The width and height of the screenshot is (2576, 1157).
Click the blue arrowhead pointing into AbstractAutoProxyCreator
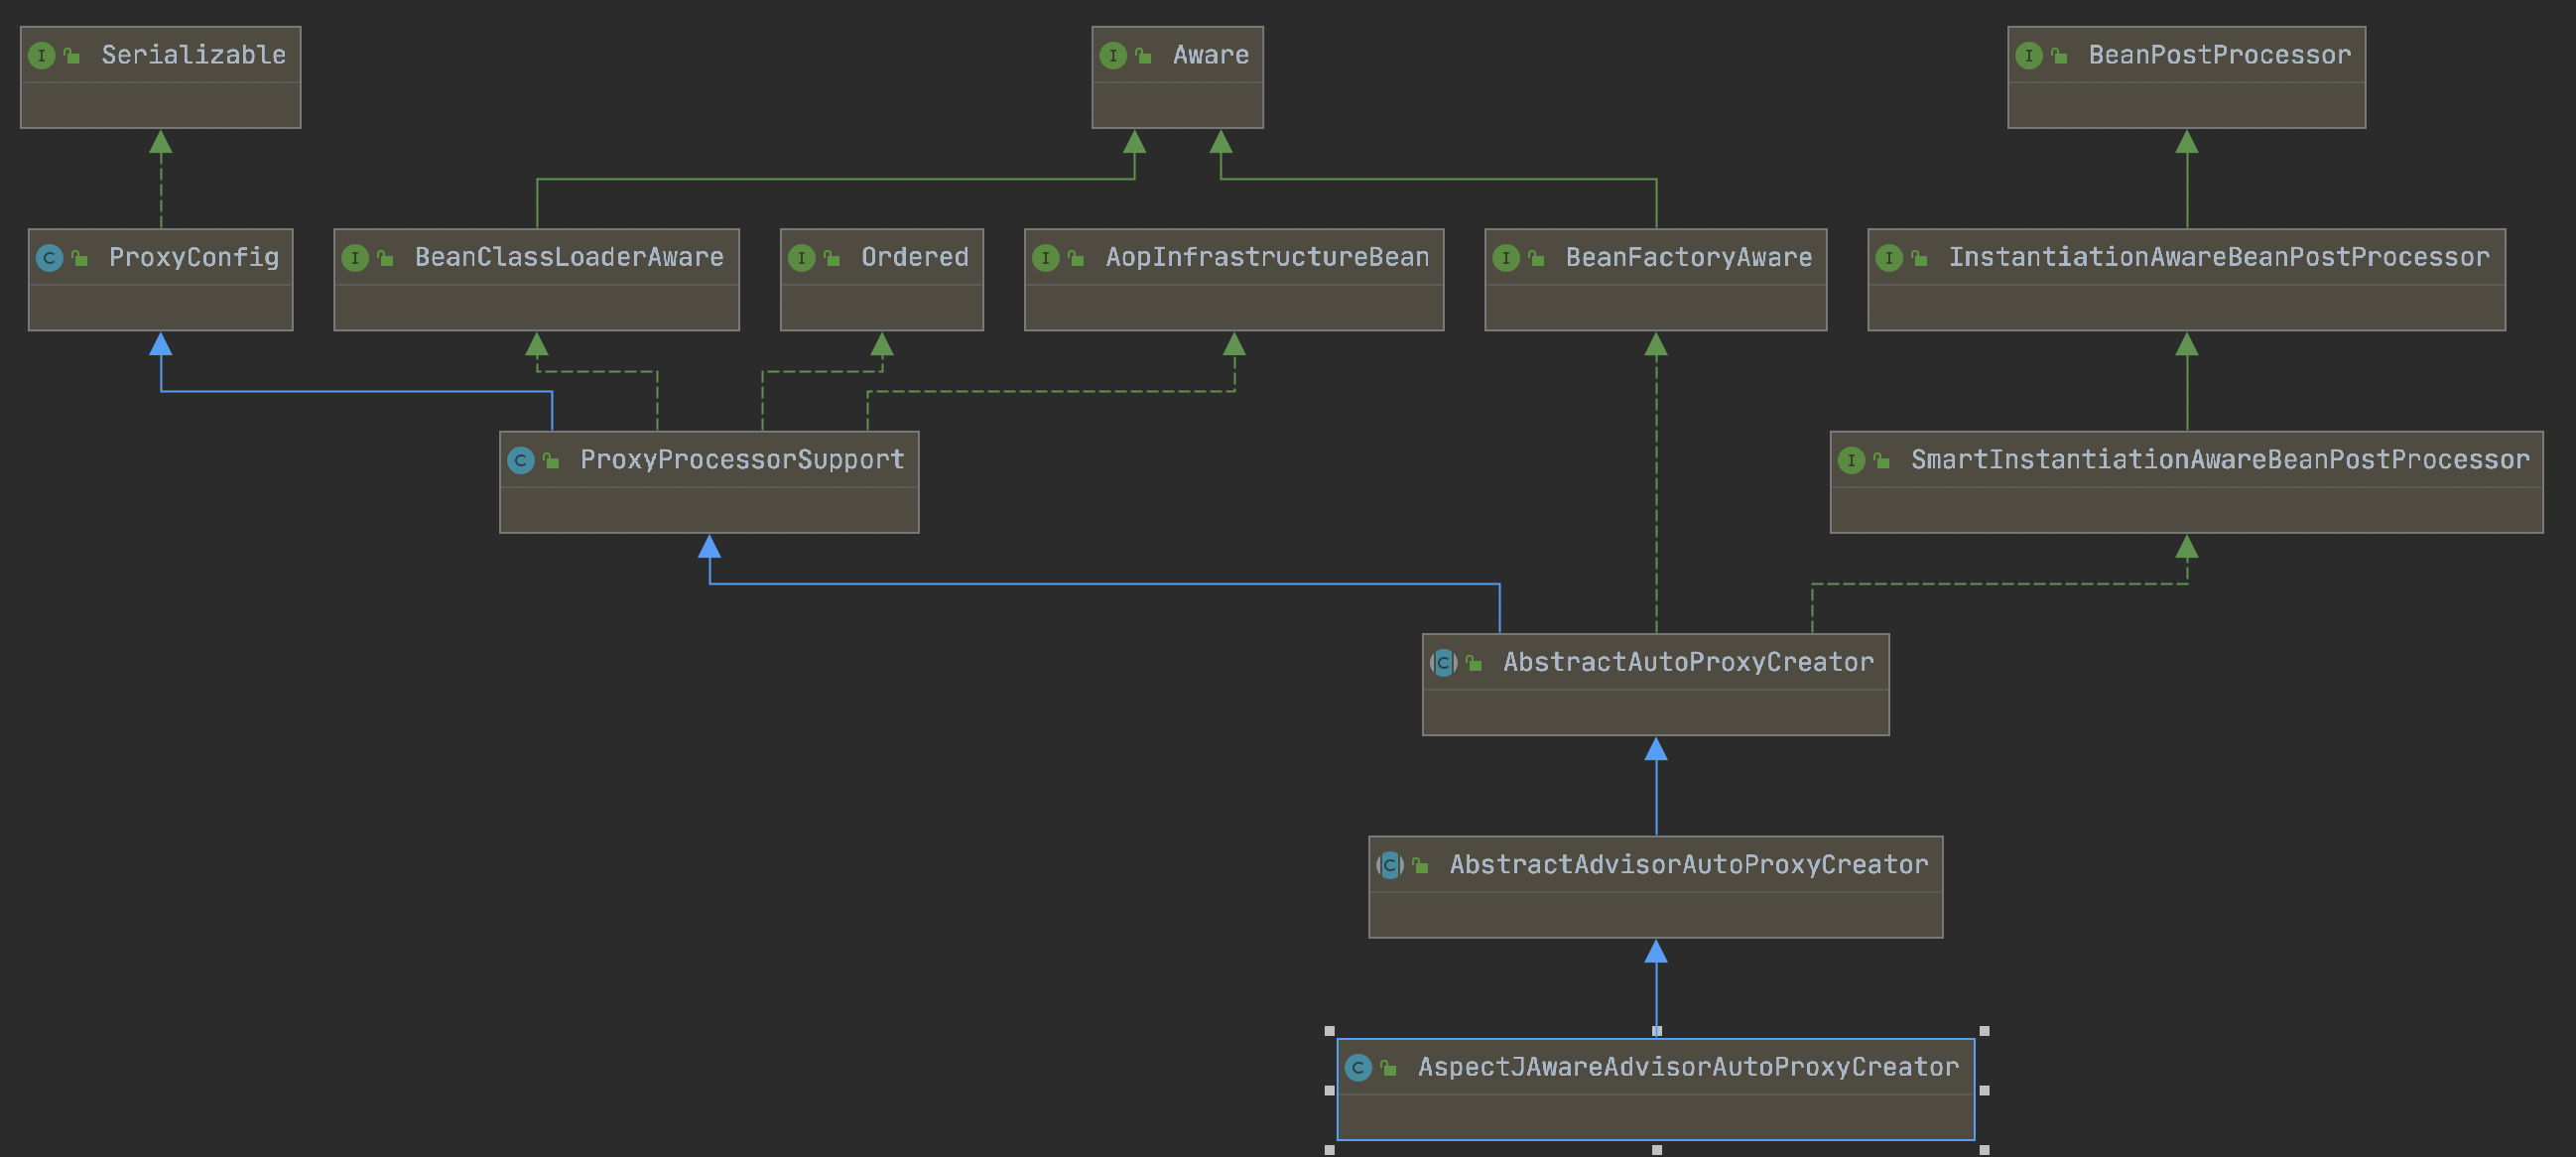click(1656, 749)
